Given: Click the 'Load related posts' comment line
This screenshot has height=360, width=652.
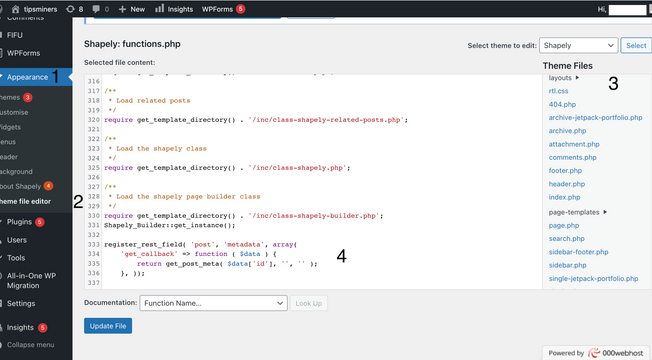Looking at the screenshot, I should 149,101.
